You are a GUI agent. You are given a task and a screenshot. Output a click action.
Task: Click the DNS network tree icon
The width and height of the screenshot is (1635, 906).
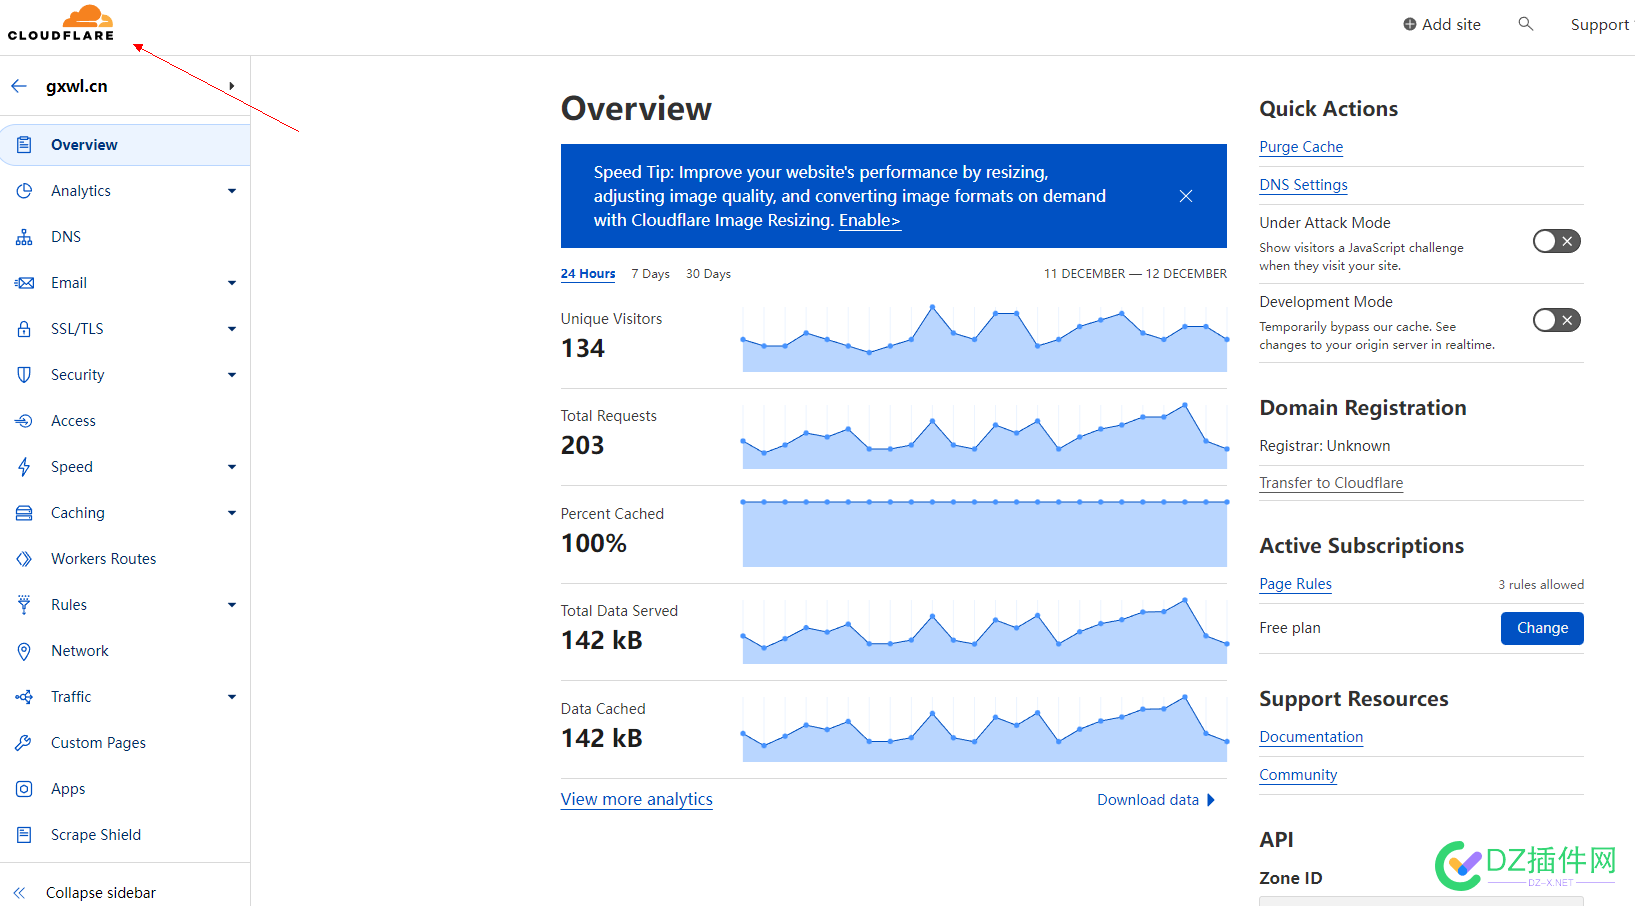(24, 237)
